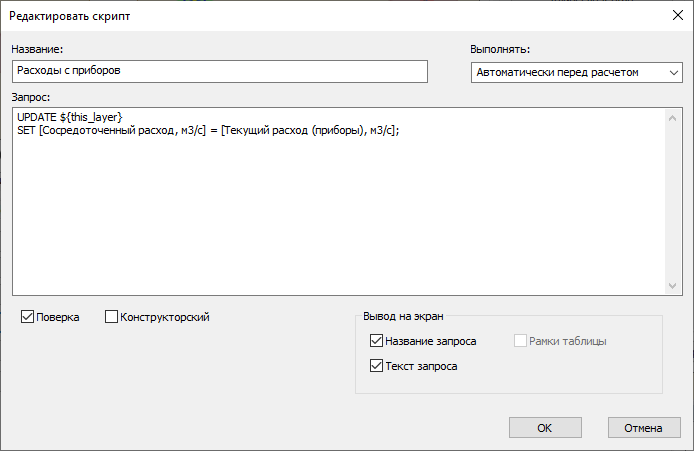The image size is (694, 451).
Task: Click empty area of the Запрос text box
Action: coord(340,220)
